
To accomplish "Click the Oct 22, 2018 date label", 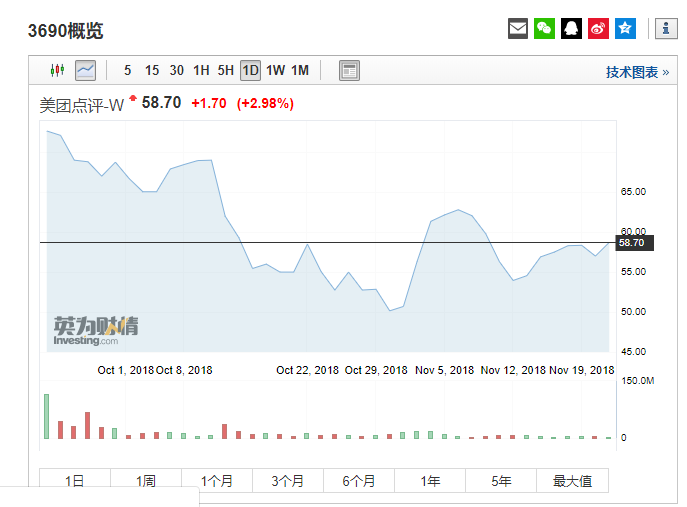I will [x=307, y=370].
